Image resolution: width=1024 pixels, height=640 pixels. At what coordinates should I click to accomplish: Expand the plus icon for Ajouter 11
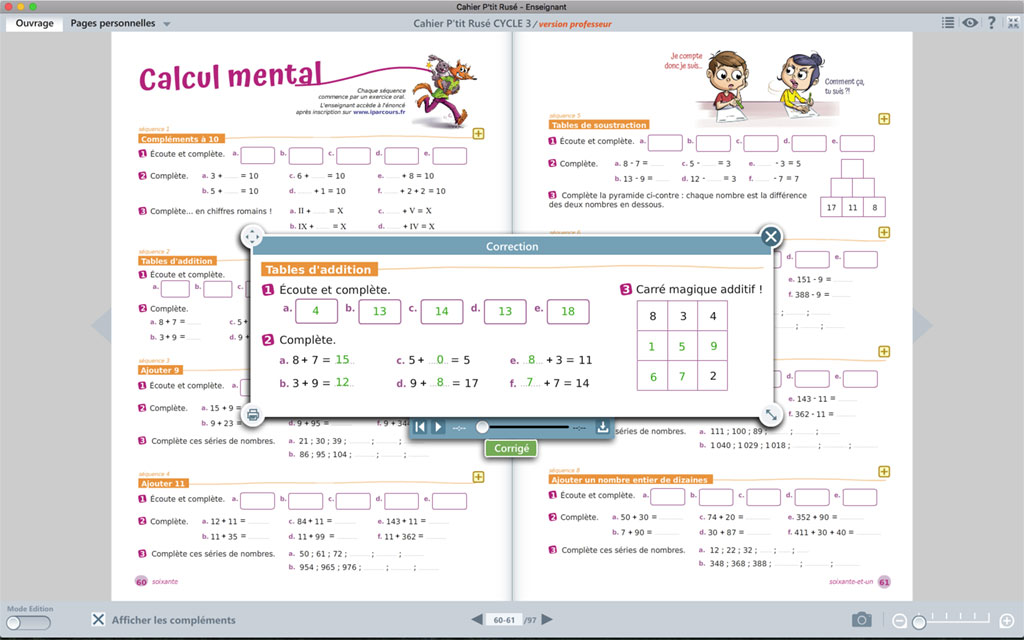478,477
